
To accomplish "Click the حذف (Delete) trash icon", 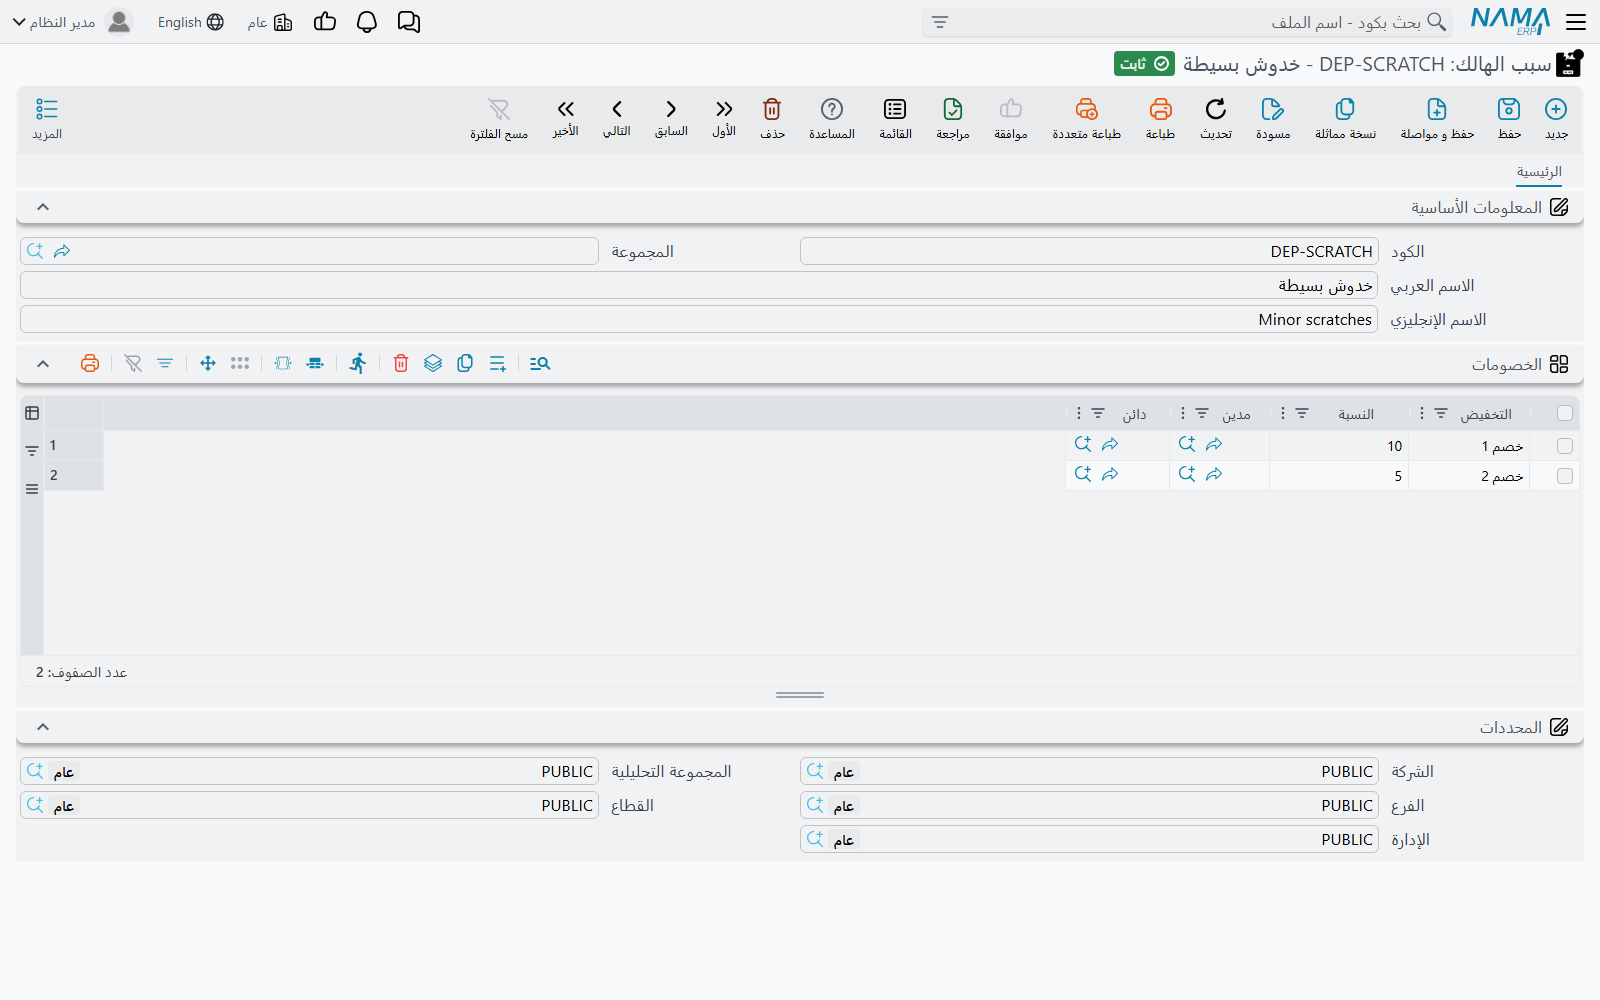I will tap(772, 109).
